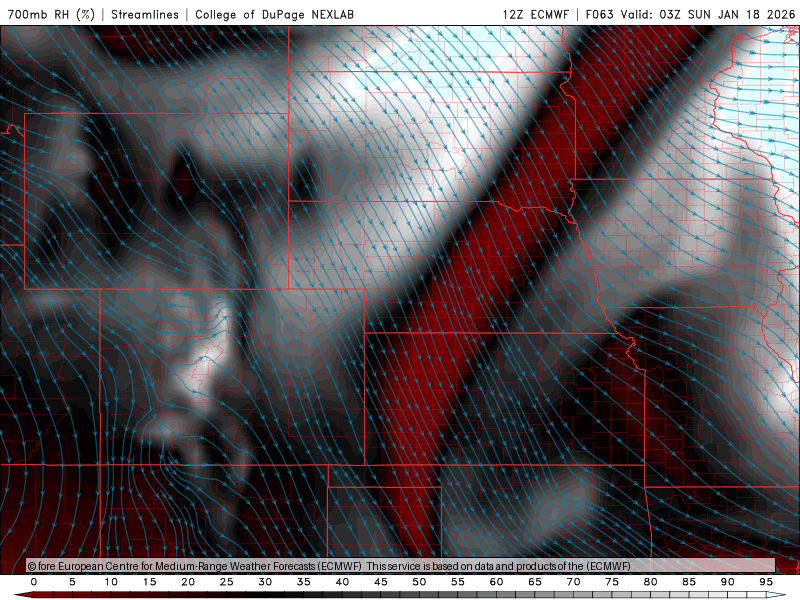Click the "70" colorbar label

573,582
